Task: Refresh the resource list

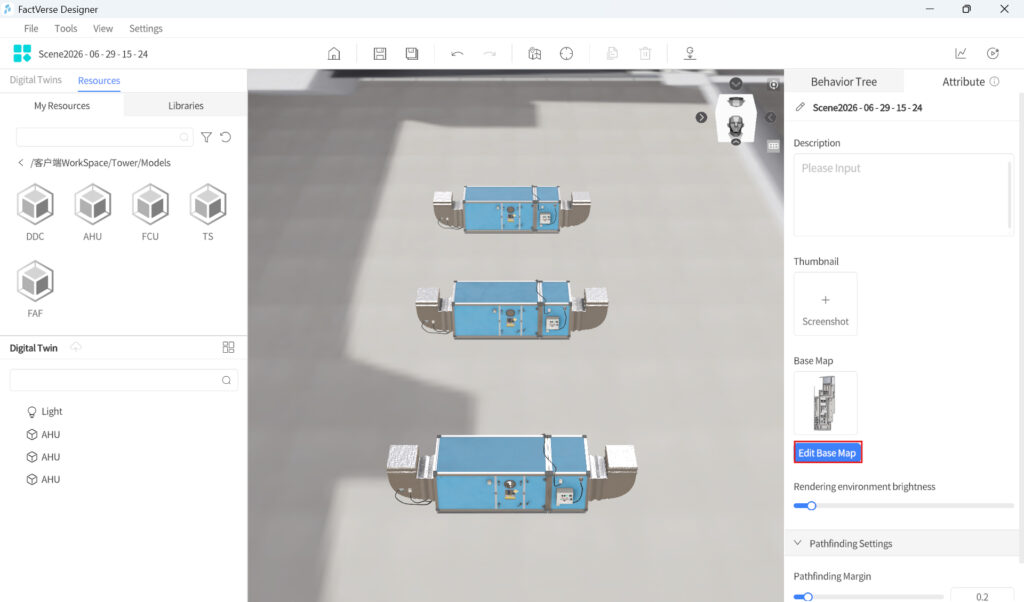Action: click(225, 137)
